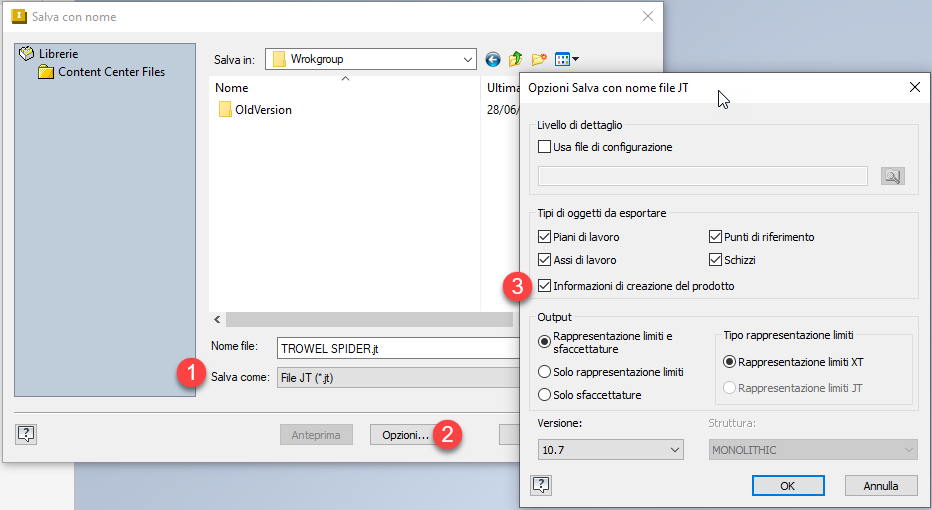The width and height of the screenshot is (932, 510).
Task: Select Rappresentazione limiti e sfaccettature option
Action: pos(544,342)
